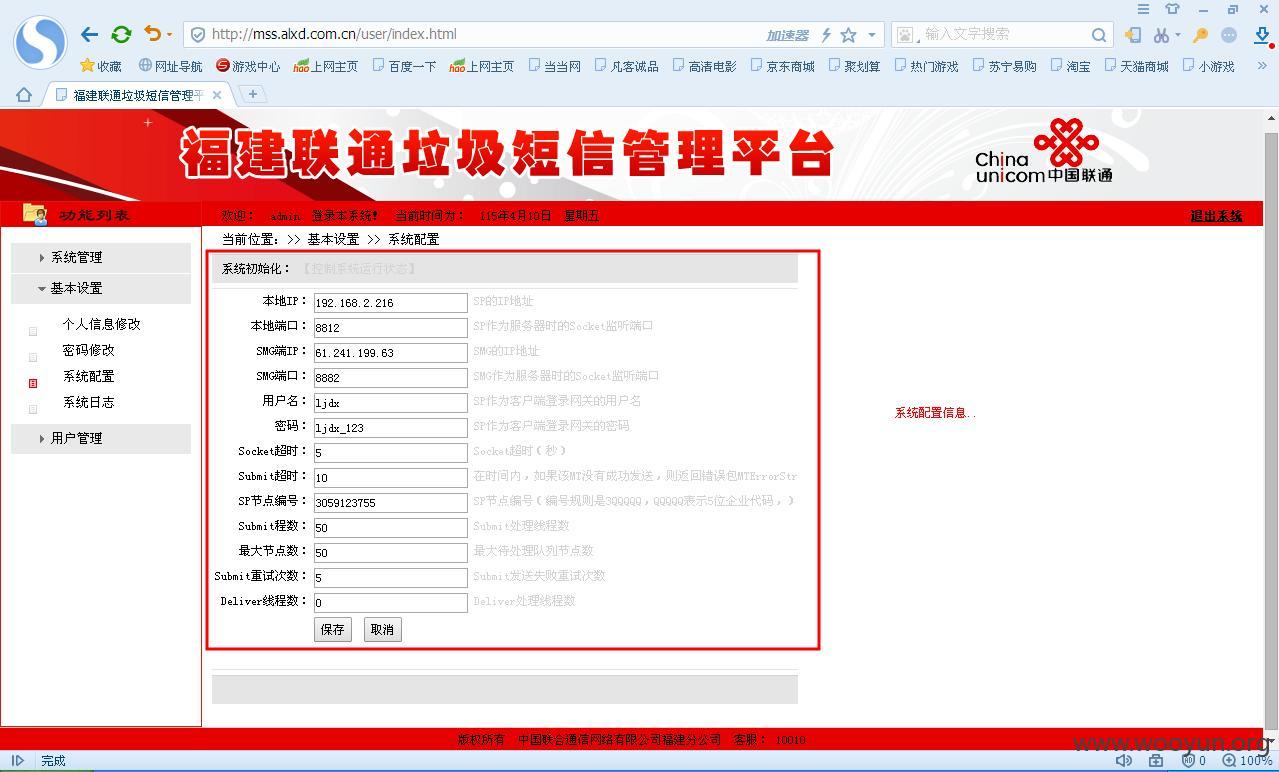The width and height of the screenshot is (1279, 772).
Task: Click the 本地端口 input field
Action: pos(391,327)
